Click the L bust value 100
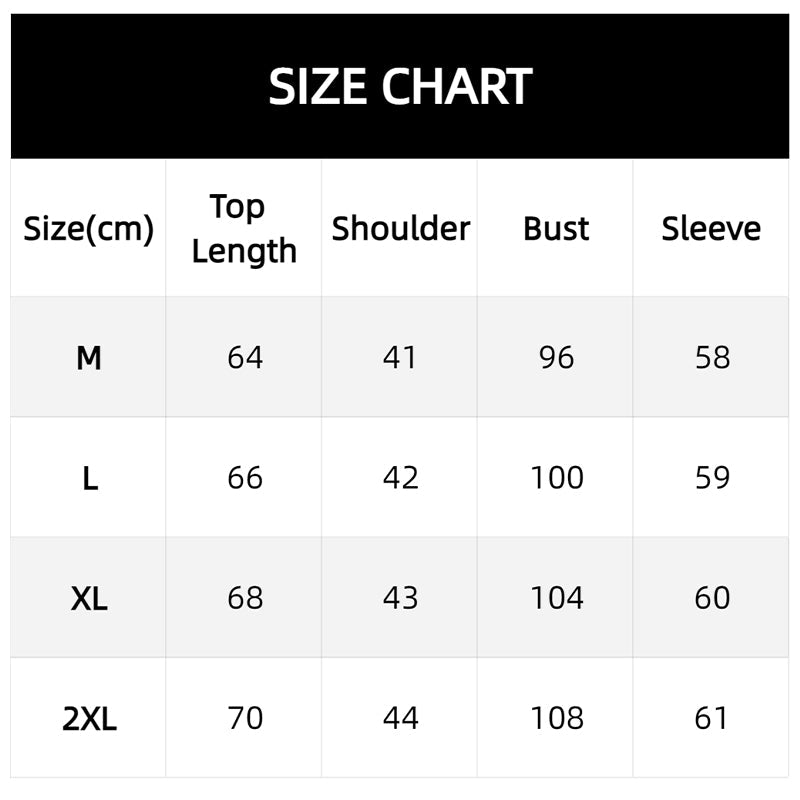The height and width of the screenshot is (800, 800). click(556, 478)
